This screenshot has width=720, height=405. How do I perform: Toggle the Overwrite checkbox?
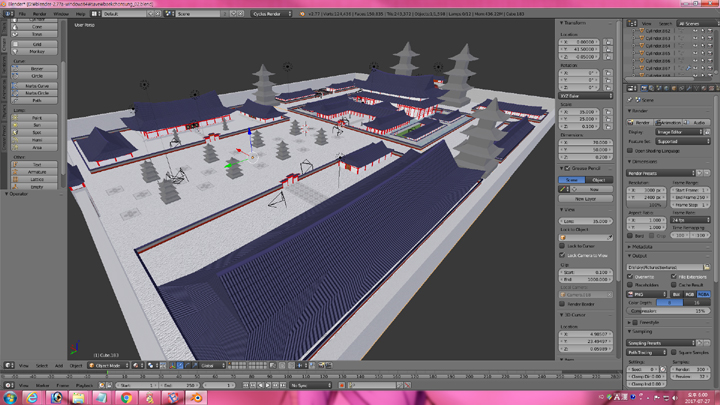630,277
